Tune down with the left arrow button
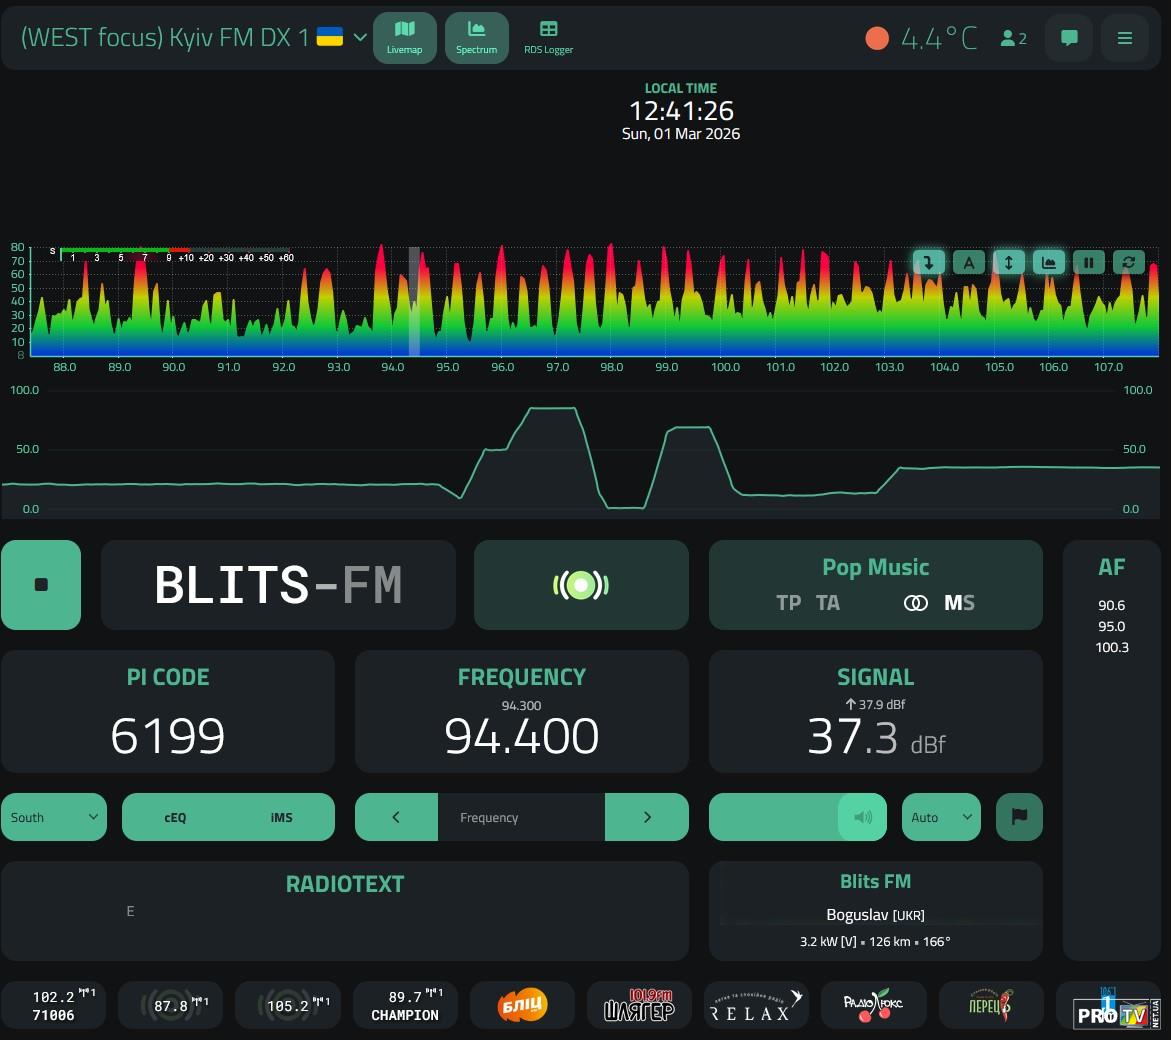 coord(396,817)
